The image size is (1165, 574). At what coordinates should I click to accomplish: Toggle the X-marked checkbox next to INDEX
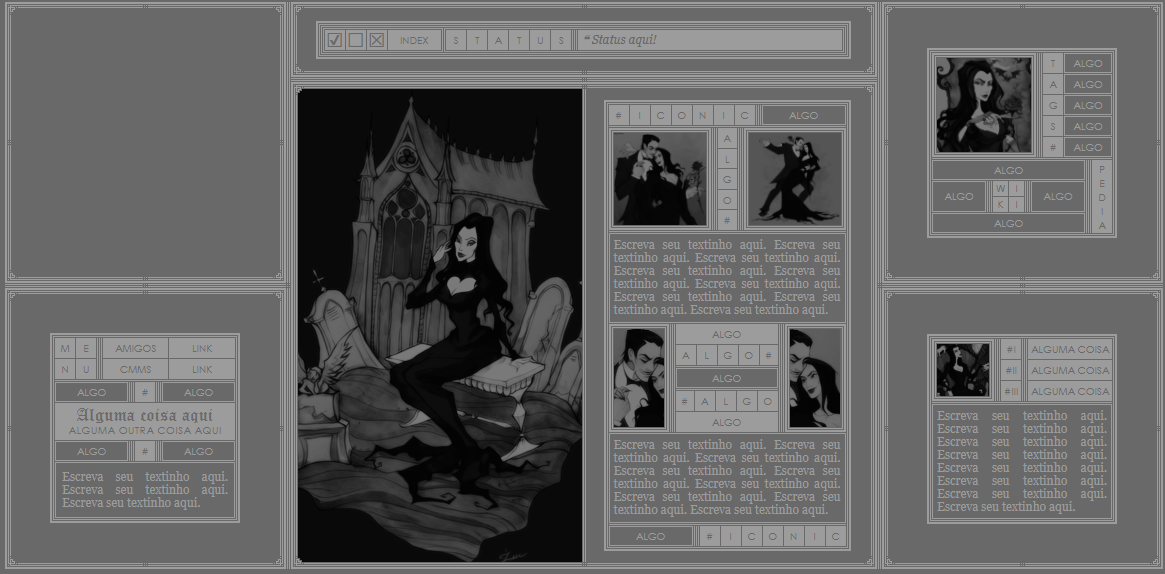[x=377, y=40]
